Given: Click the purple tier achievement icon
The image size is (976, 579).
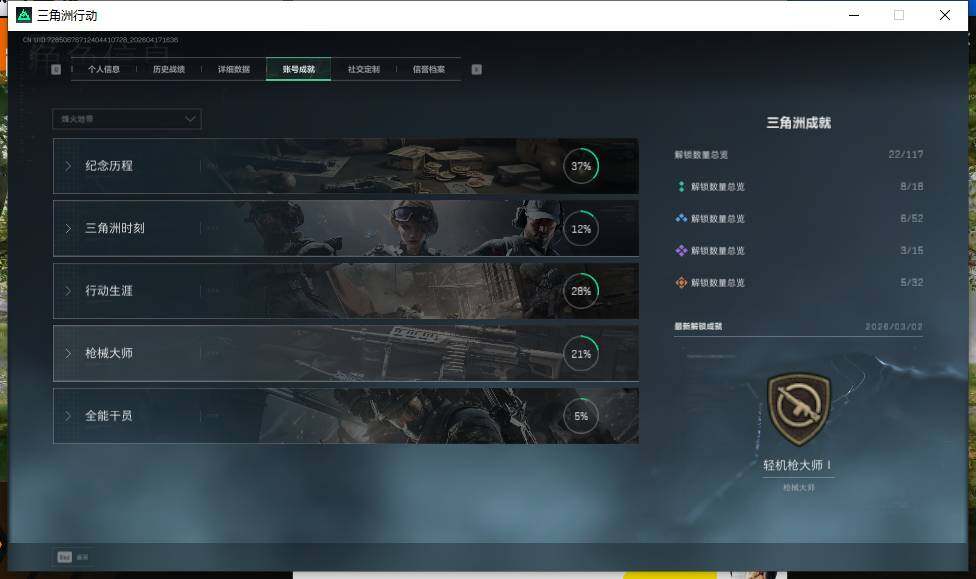Looking at the screenshot, I should click(x=681, y=250).
